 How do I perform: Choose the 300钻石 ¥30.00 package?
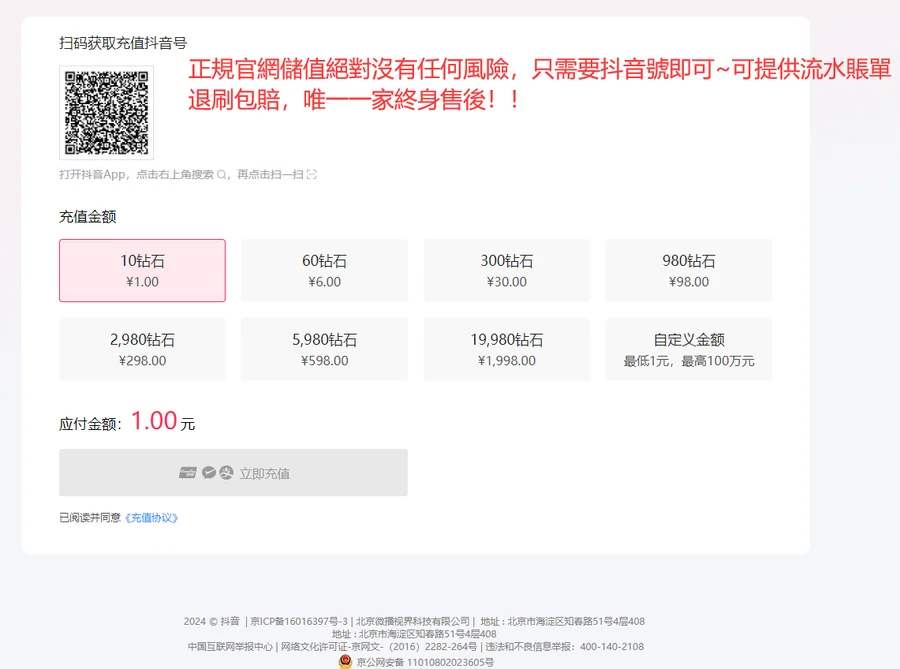[506, 270]
